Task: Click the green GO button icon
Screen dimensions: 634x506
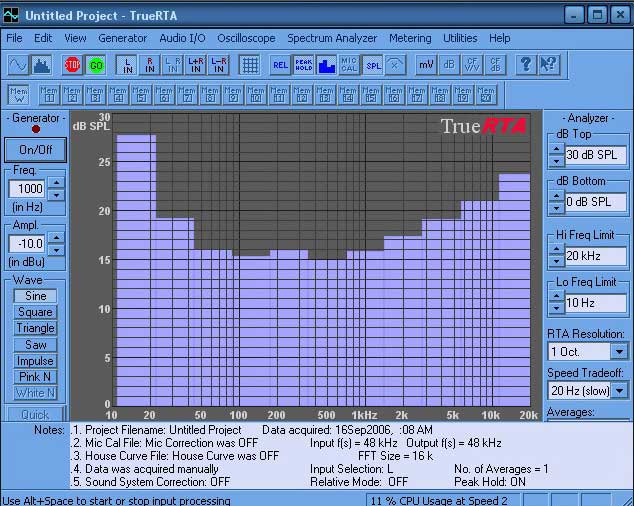Action: pos(96,65)
